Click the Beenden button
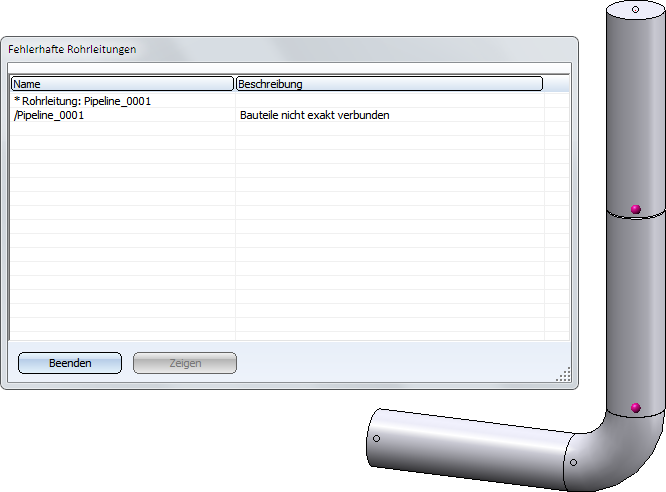The width and height of the screenshot is (666, 492). 70,363
